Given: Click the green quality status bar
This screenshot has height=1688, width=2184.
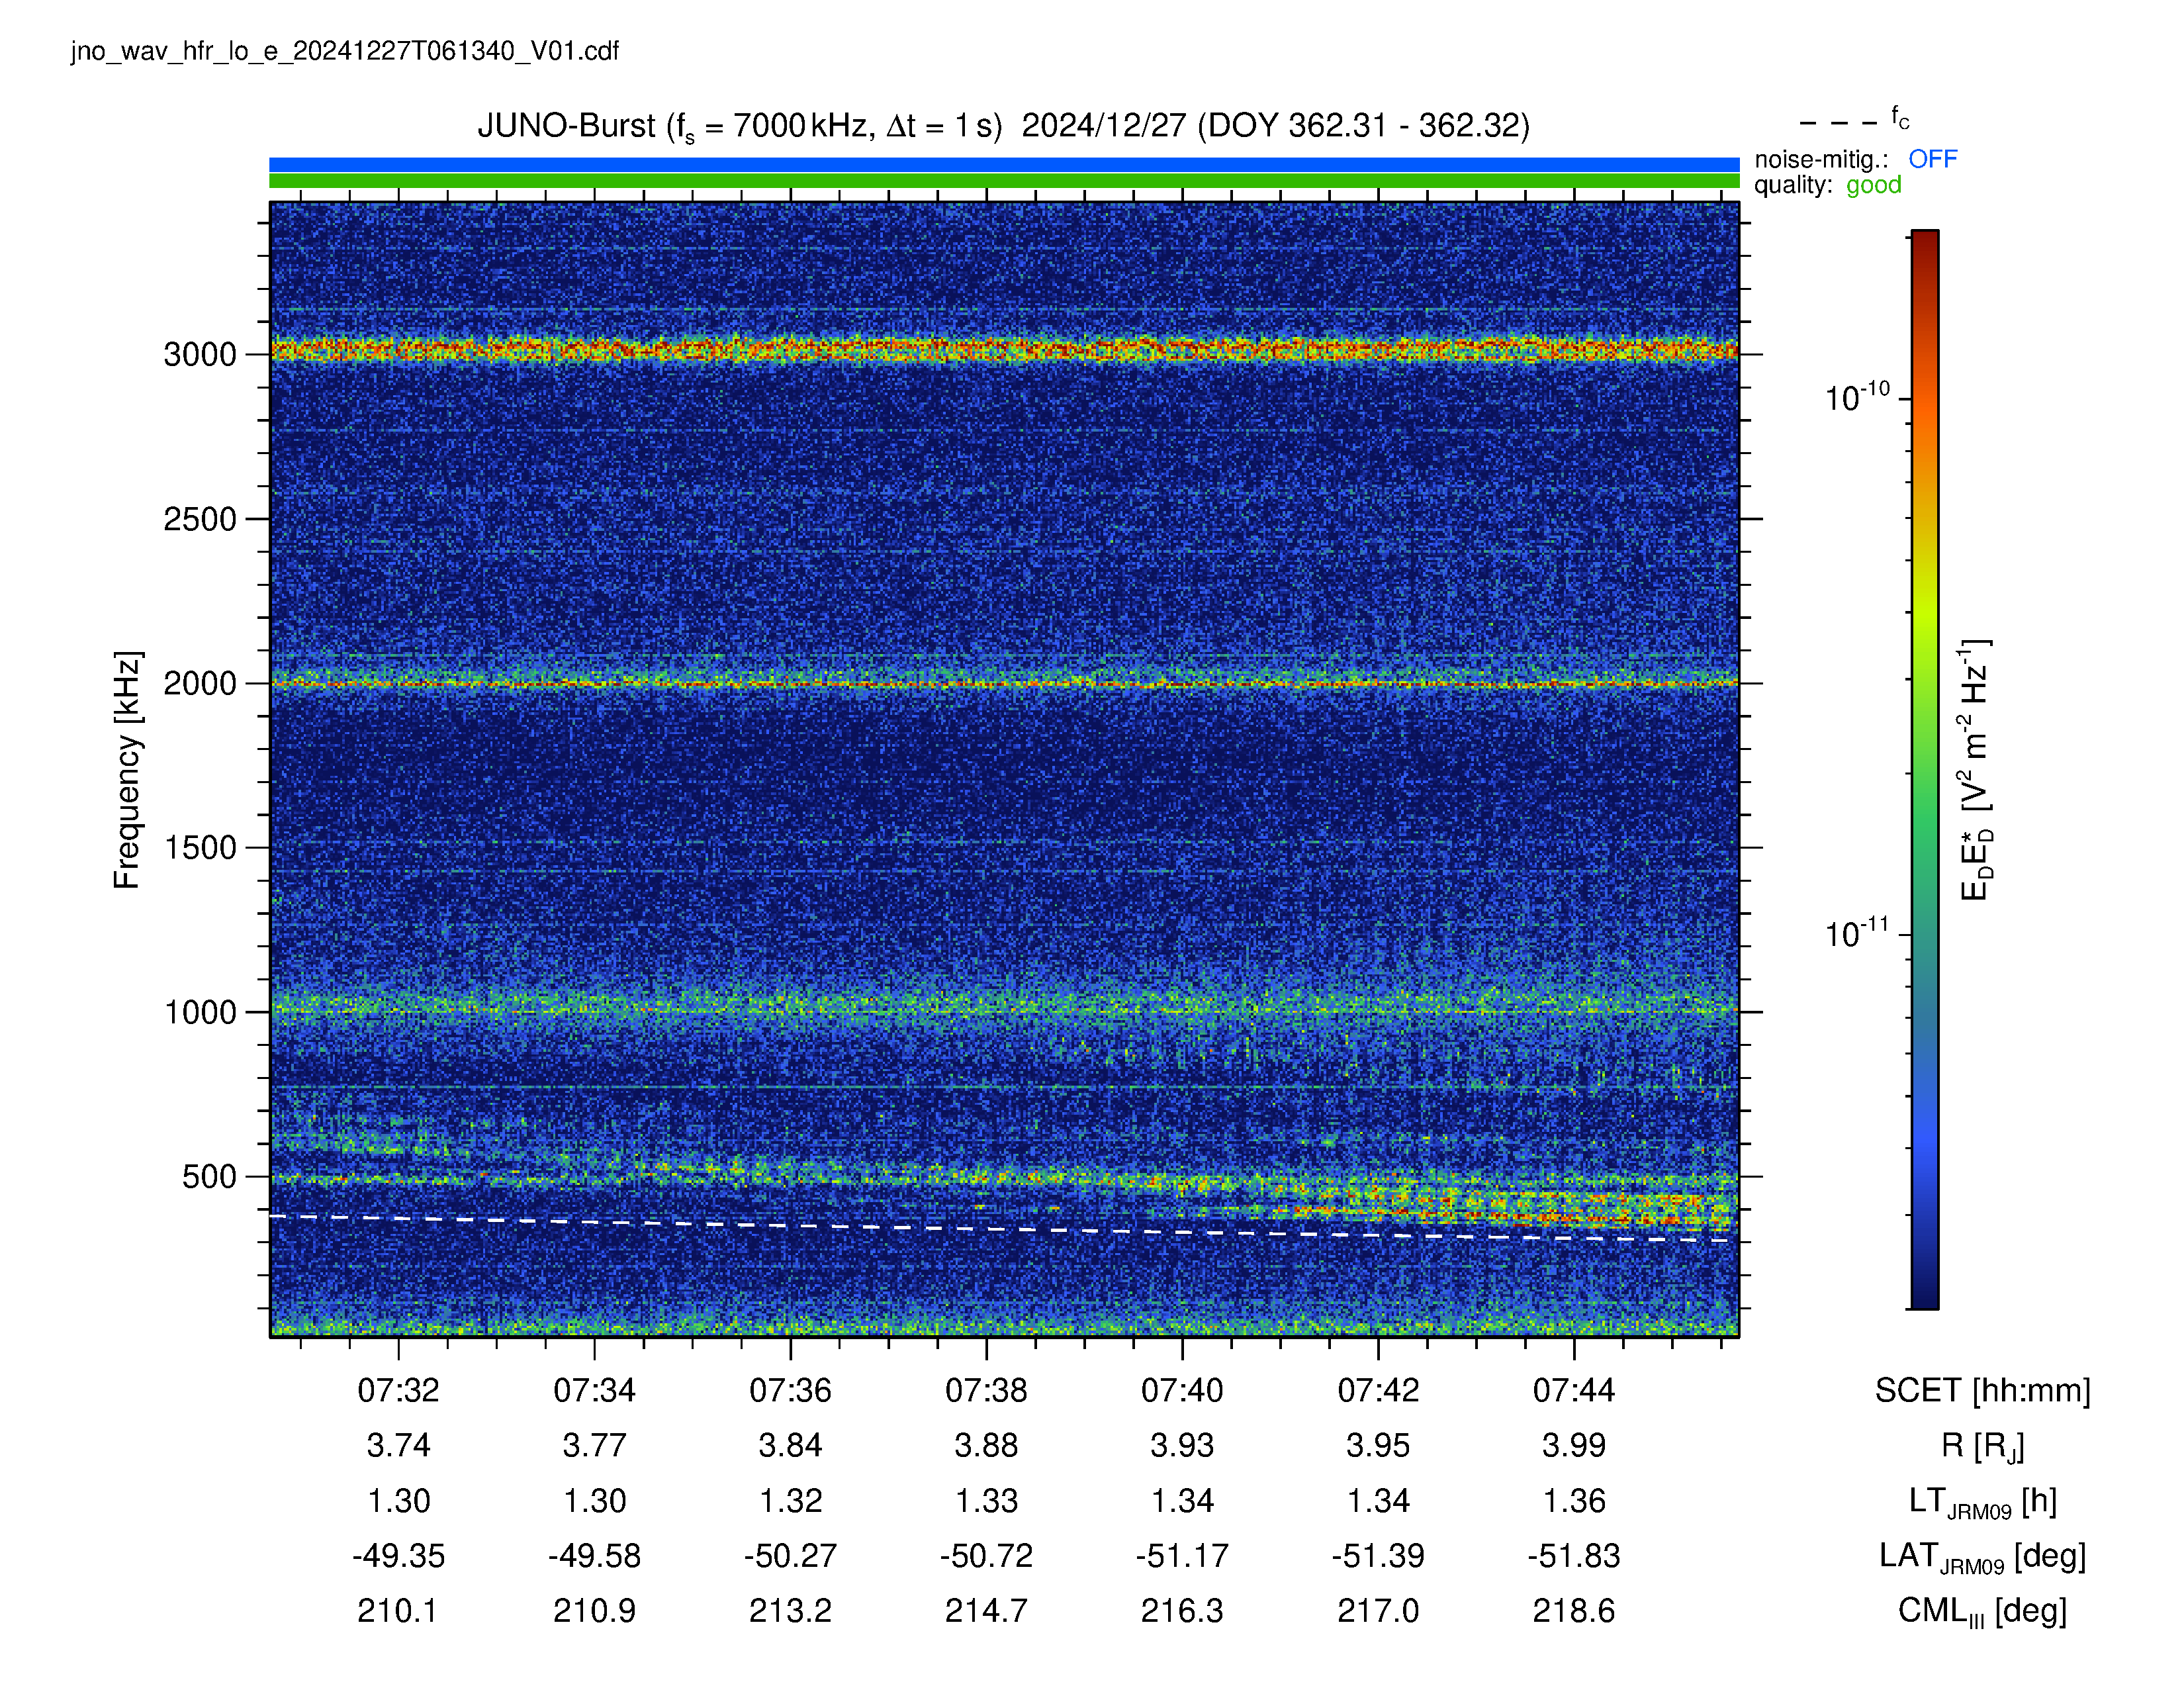Looking at the screenshot, I should (x=1004, y=181).
